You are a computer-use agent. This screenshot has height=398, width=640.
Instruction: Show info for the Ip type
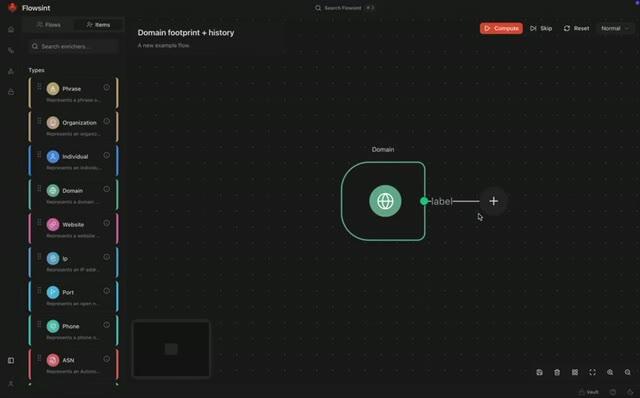(107, 257)
